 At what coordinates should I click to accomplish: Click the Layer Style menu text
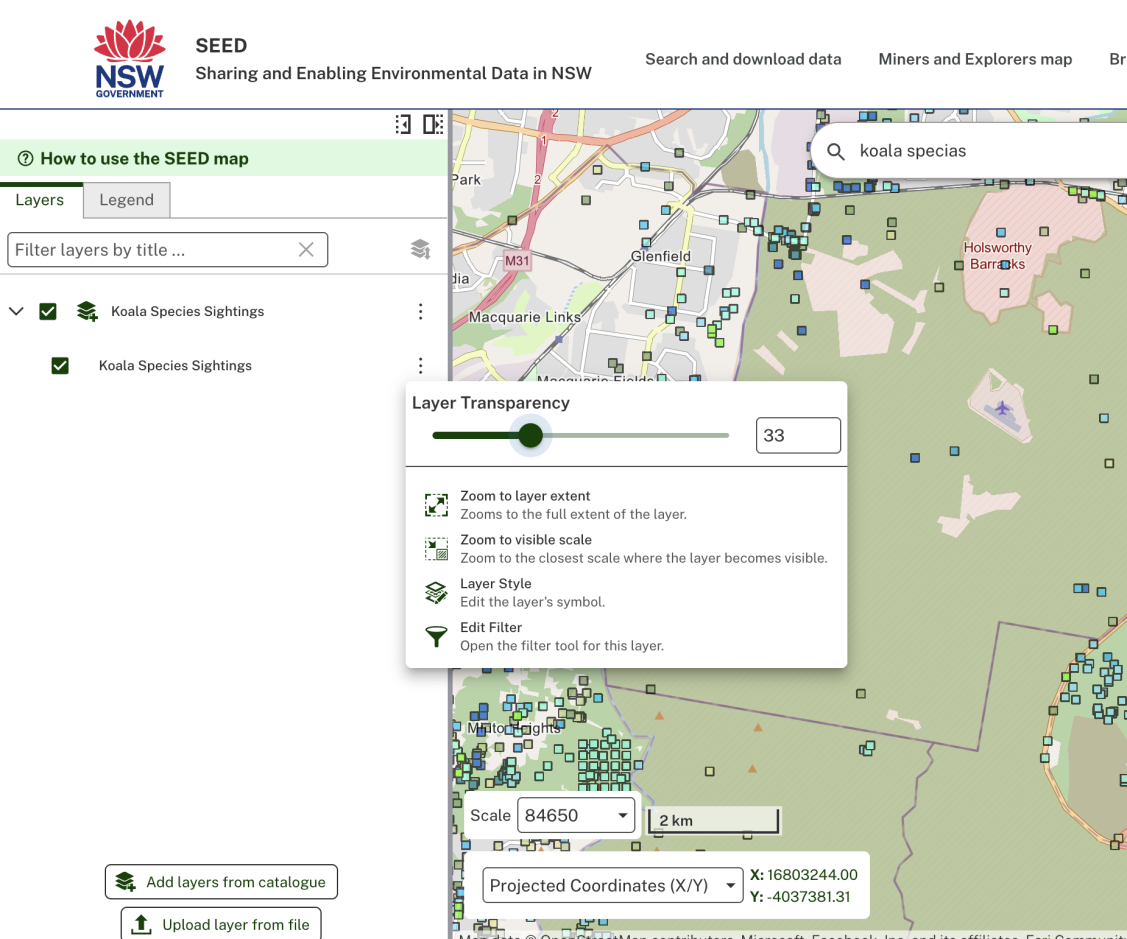point(496,584)
